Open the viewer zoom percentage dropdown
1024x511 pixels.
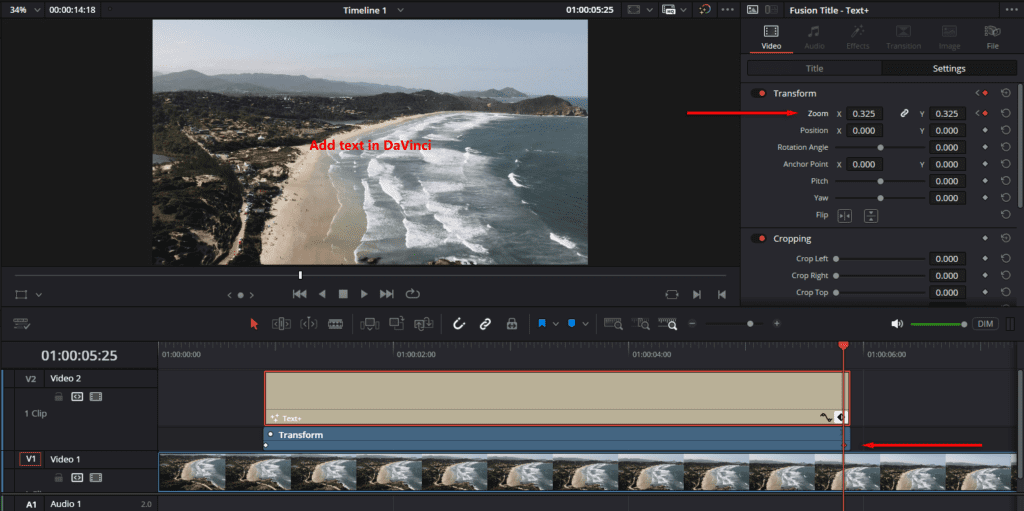click(38, 9)
